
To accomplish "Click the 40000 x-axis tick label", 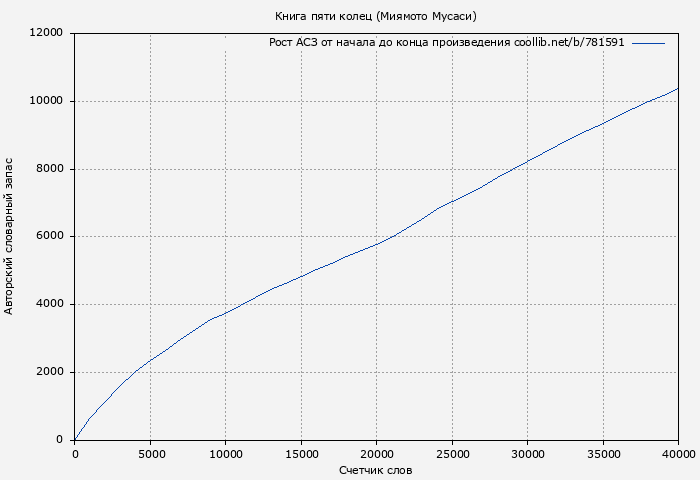I will click(x=678, y=453).
